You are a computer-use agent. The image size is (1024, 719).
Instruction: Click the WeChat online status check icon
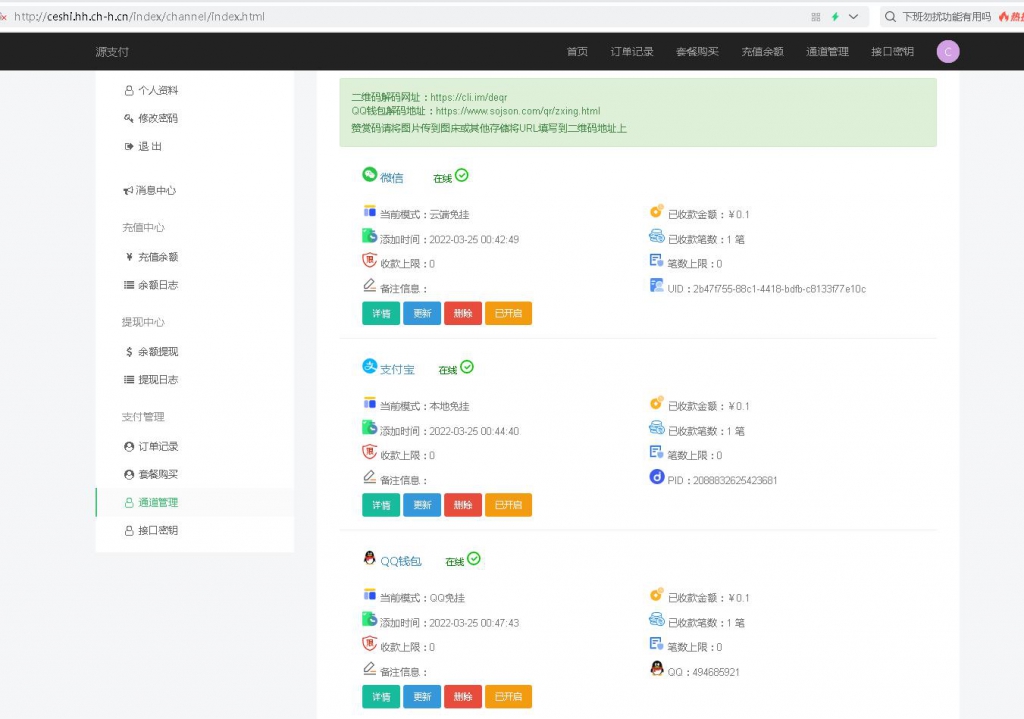(462, 175)
